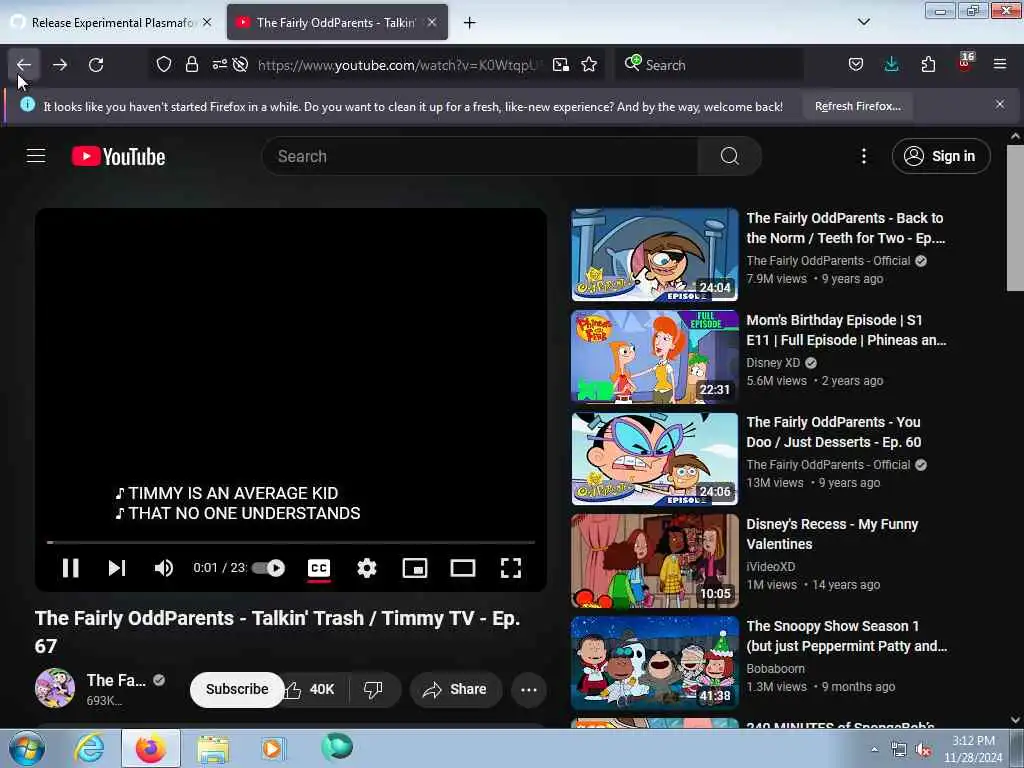Select The Fairly OddParents tab
This screenshot has height=768, width=1024.
pos(337,22)
